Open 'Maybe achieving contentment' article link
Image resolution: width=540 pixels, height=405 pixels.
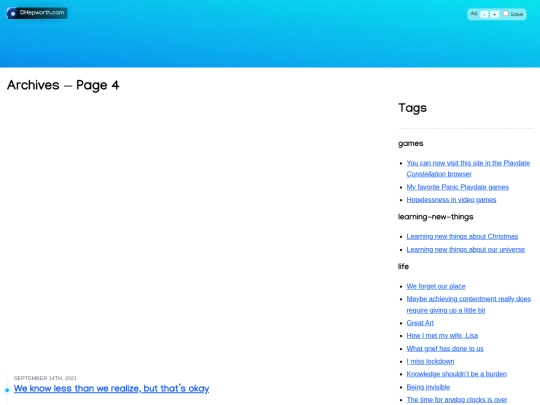(x=468, y=304)
